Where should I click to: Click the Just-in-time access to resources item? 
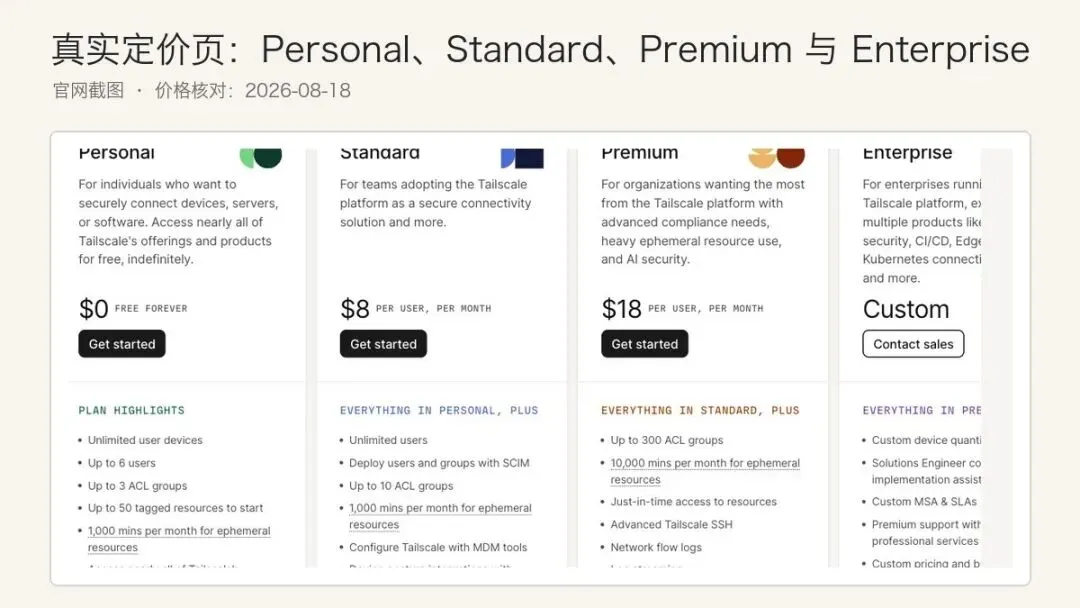point(693,502)
